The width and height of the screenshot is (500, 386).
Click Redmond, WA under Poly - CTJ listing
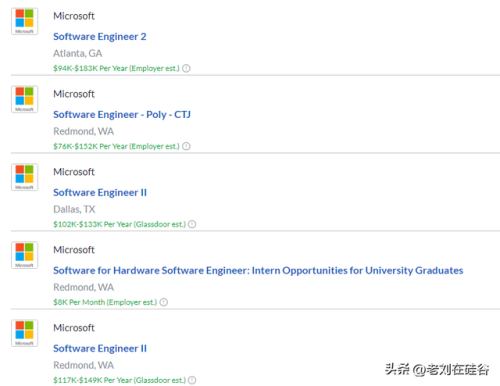coord(84,131)
